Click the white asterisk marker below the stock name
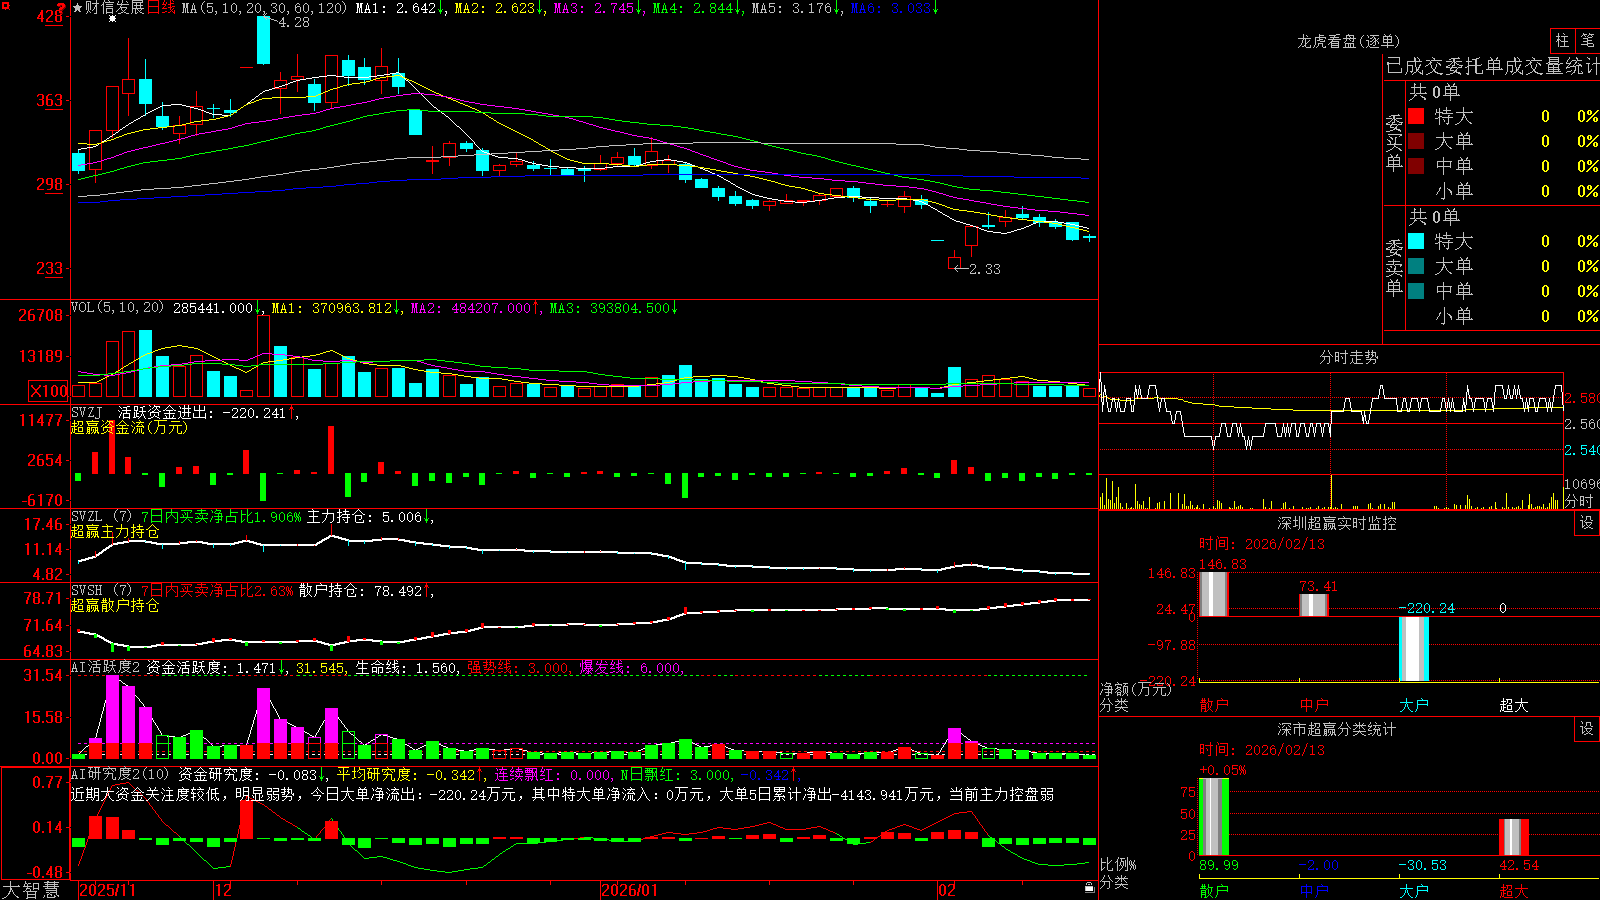Viewport: 1600px width, 900px height. [x=112, y=19]
